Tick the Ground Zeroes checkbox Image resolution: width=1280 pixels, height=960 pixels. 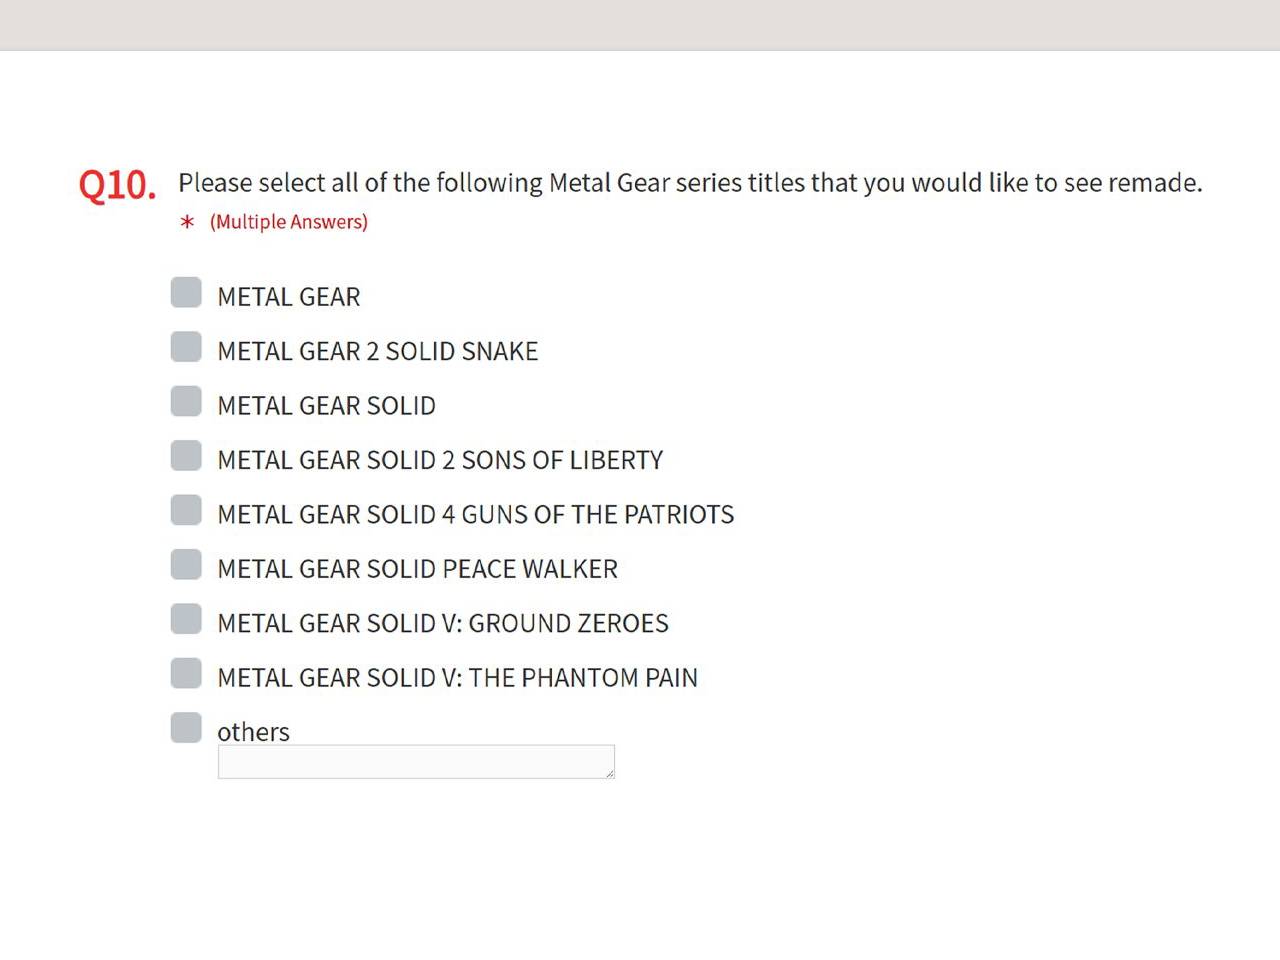[186, 619]
